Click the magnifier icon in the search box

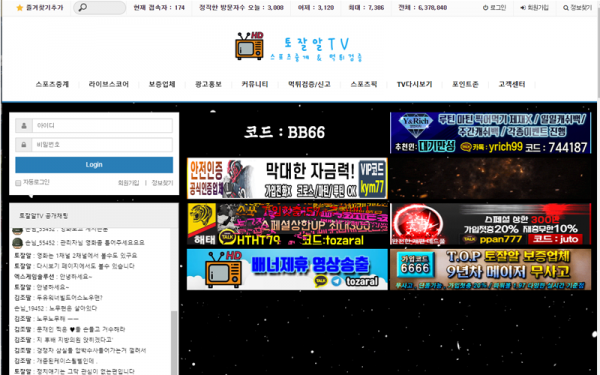tap(82, 7)
